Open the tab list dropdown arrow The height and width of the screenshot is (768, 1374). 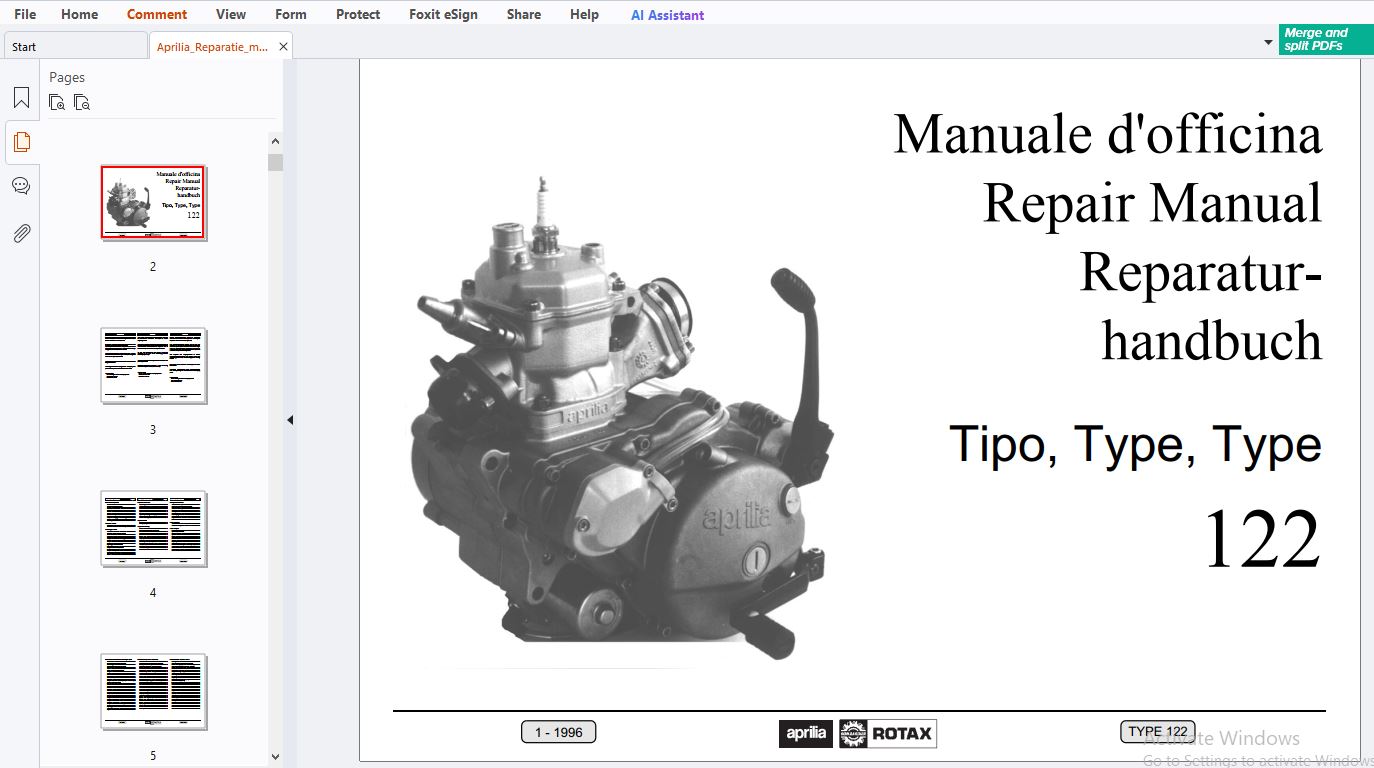(x=1268, y=43)
